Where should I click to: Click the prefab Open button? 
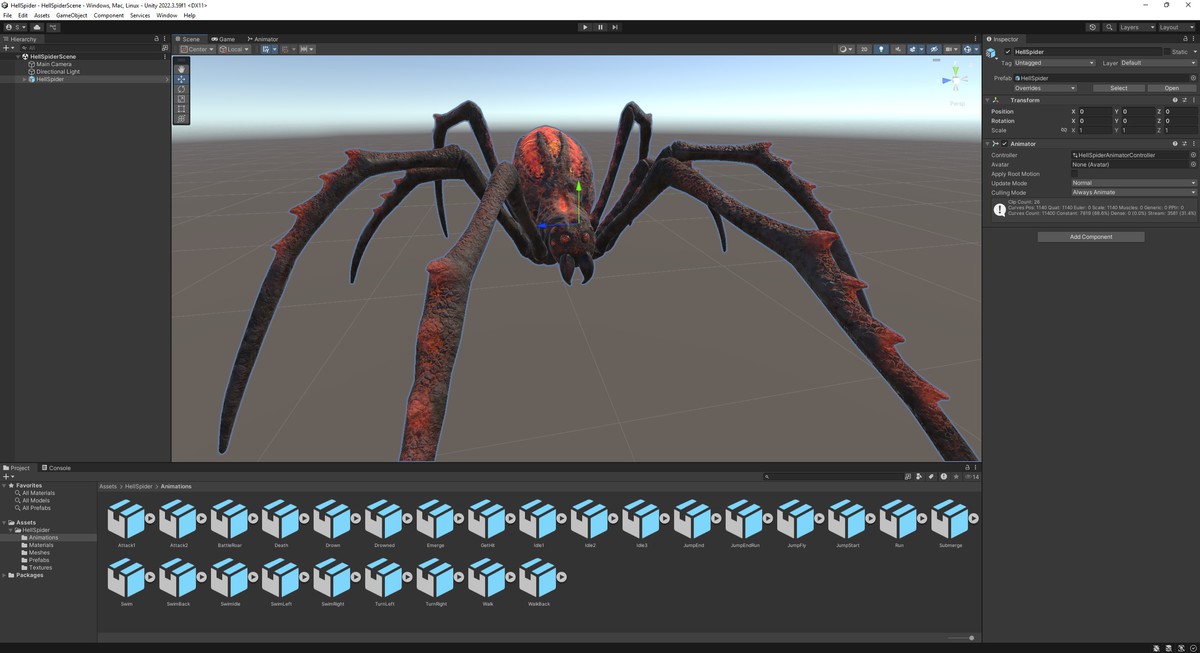(x=1171, y=88)
